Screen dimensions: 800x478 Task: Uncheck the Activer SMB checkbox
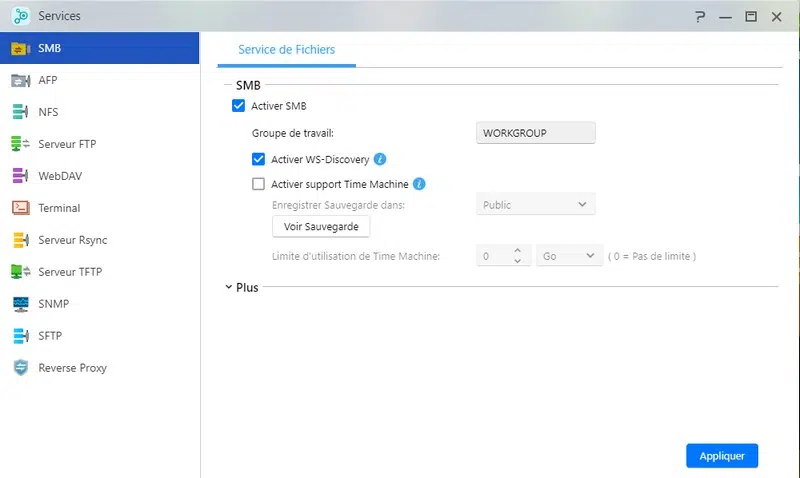[238, 106]
